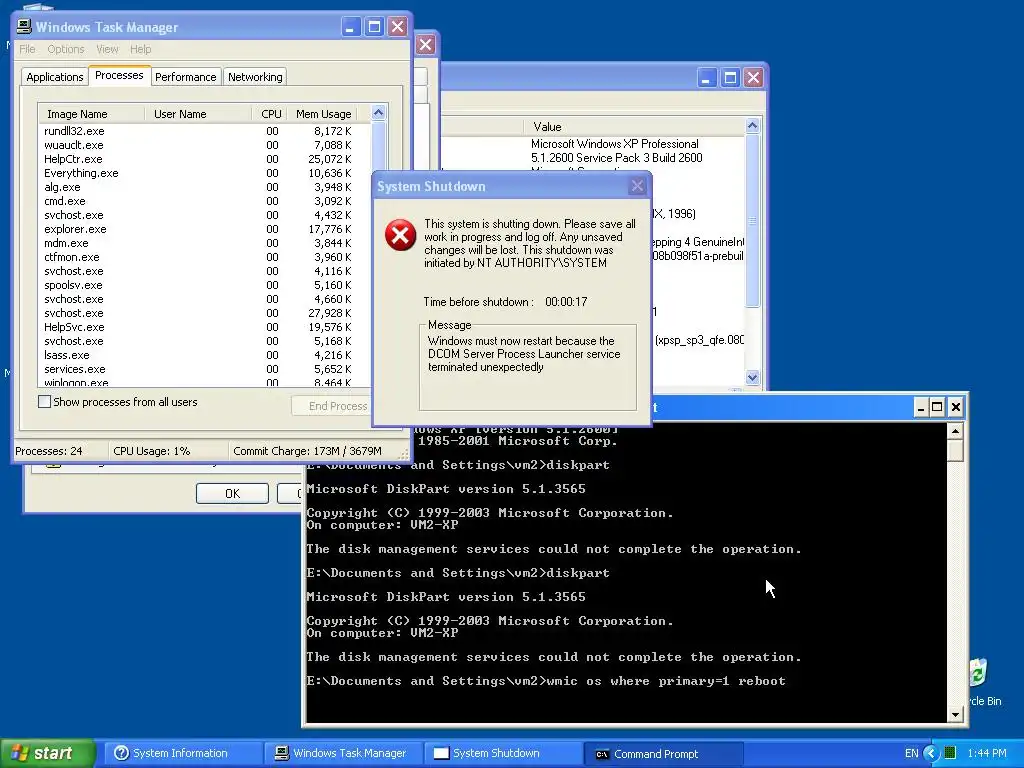
Task: Click the System Information scrollbar up arrow
Action: [x=752, y=125]
